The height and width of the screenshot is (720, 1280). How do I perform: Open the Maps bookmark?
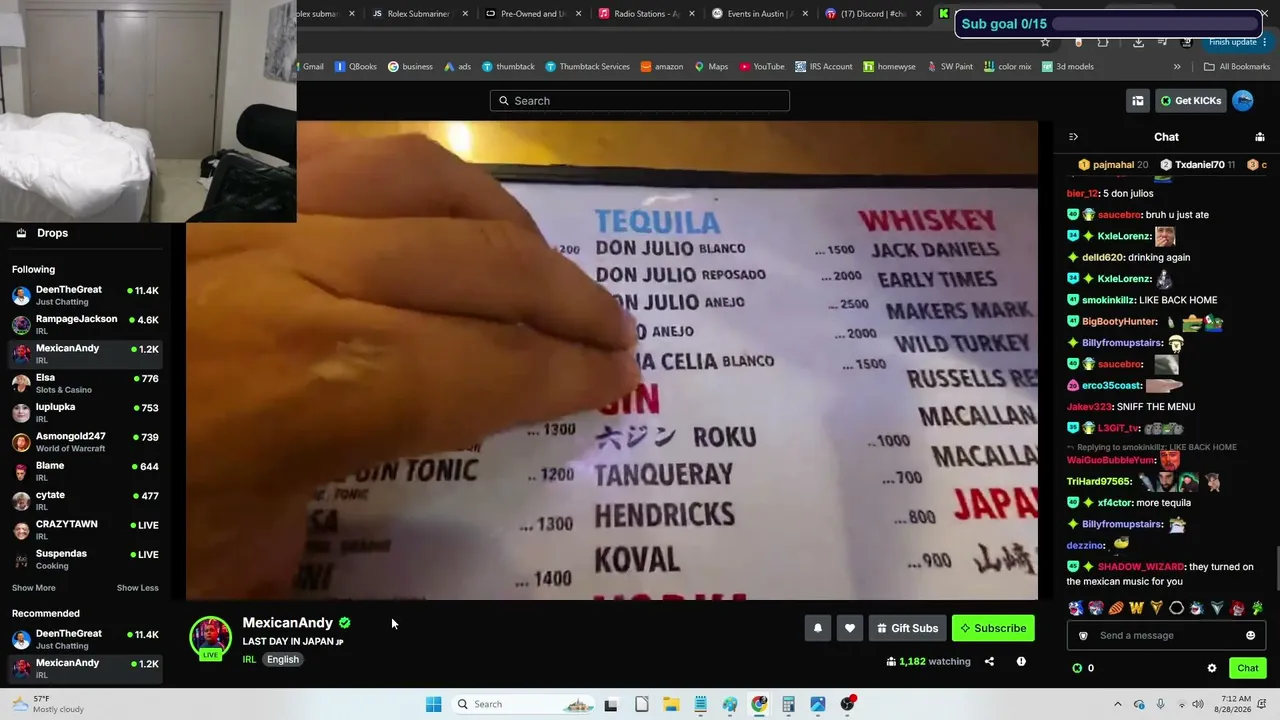click(x=711, y=67)
